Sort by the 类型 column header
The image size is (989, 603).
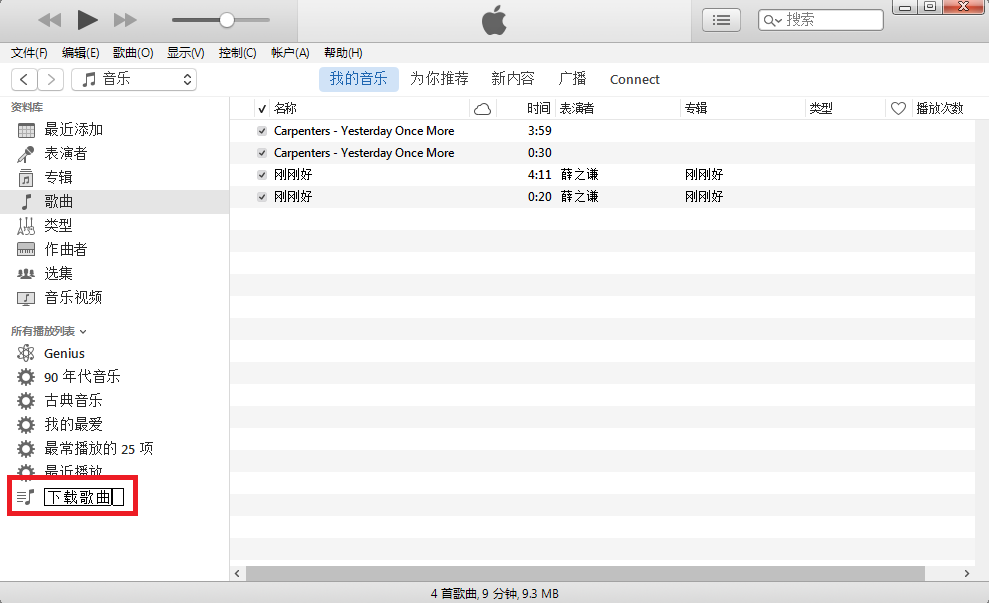(821, 108)
